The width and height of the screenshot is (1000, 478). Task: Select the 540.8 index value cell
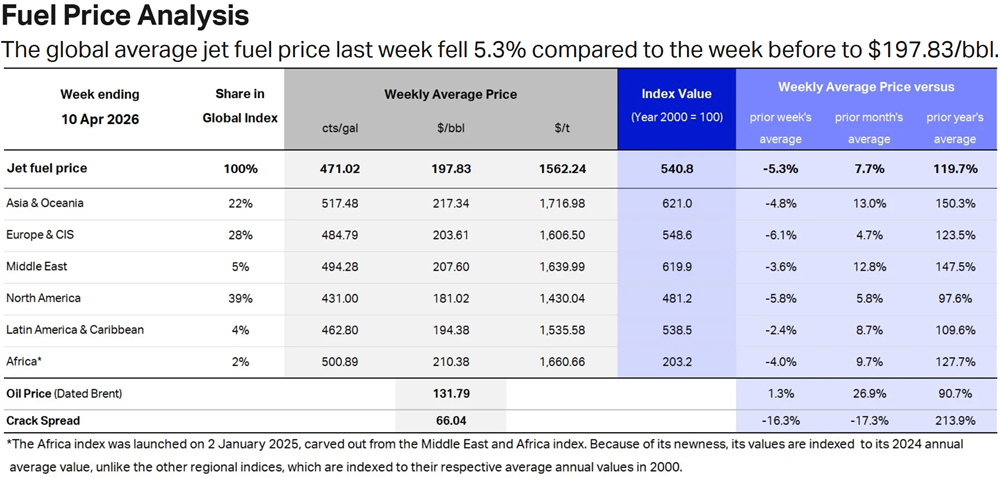click(676, 169)
